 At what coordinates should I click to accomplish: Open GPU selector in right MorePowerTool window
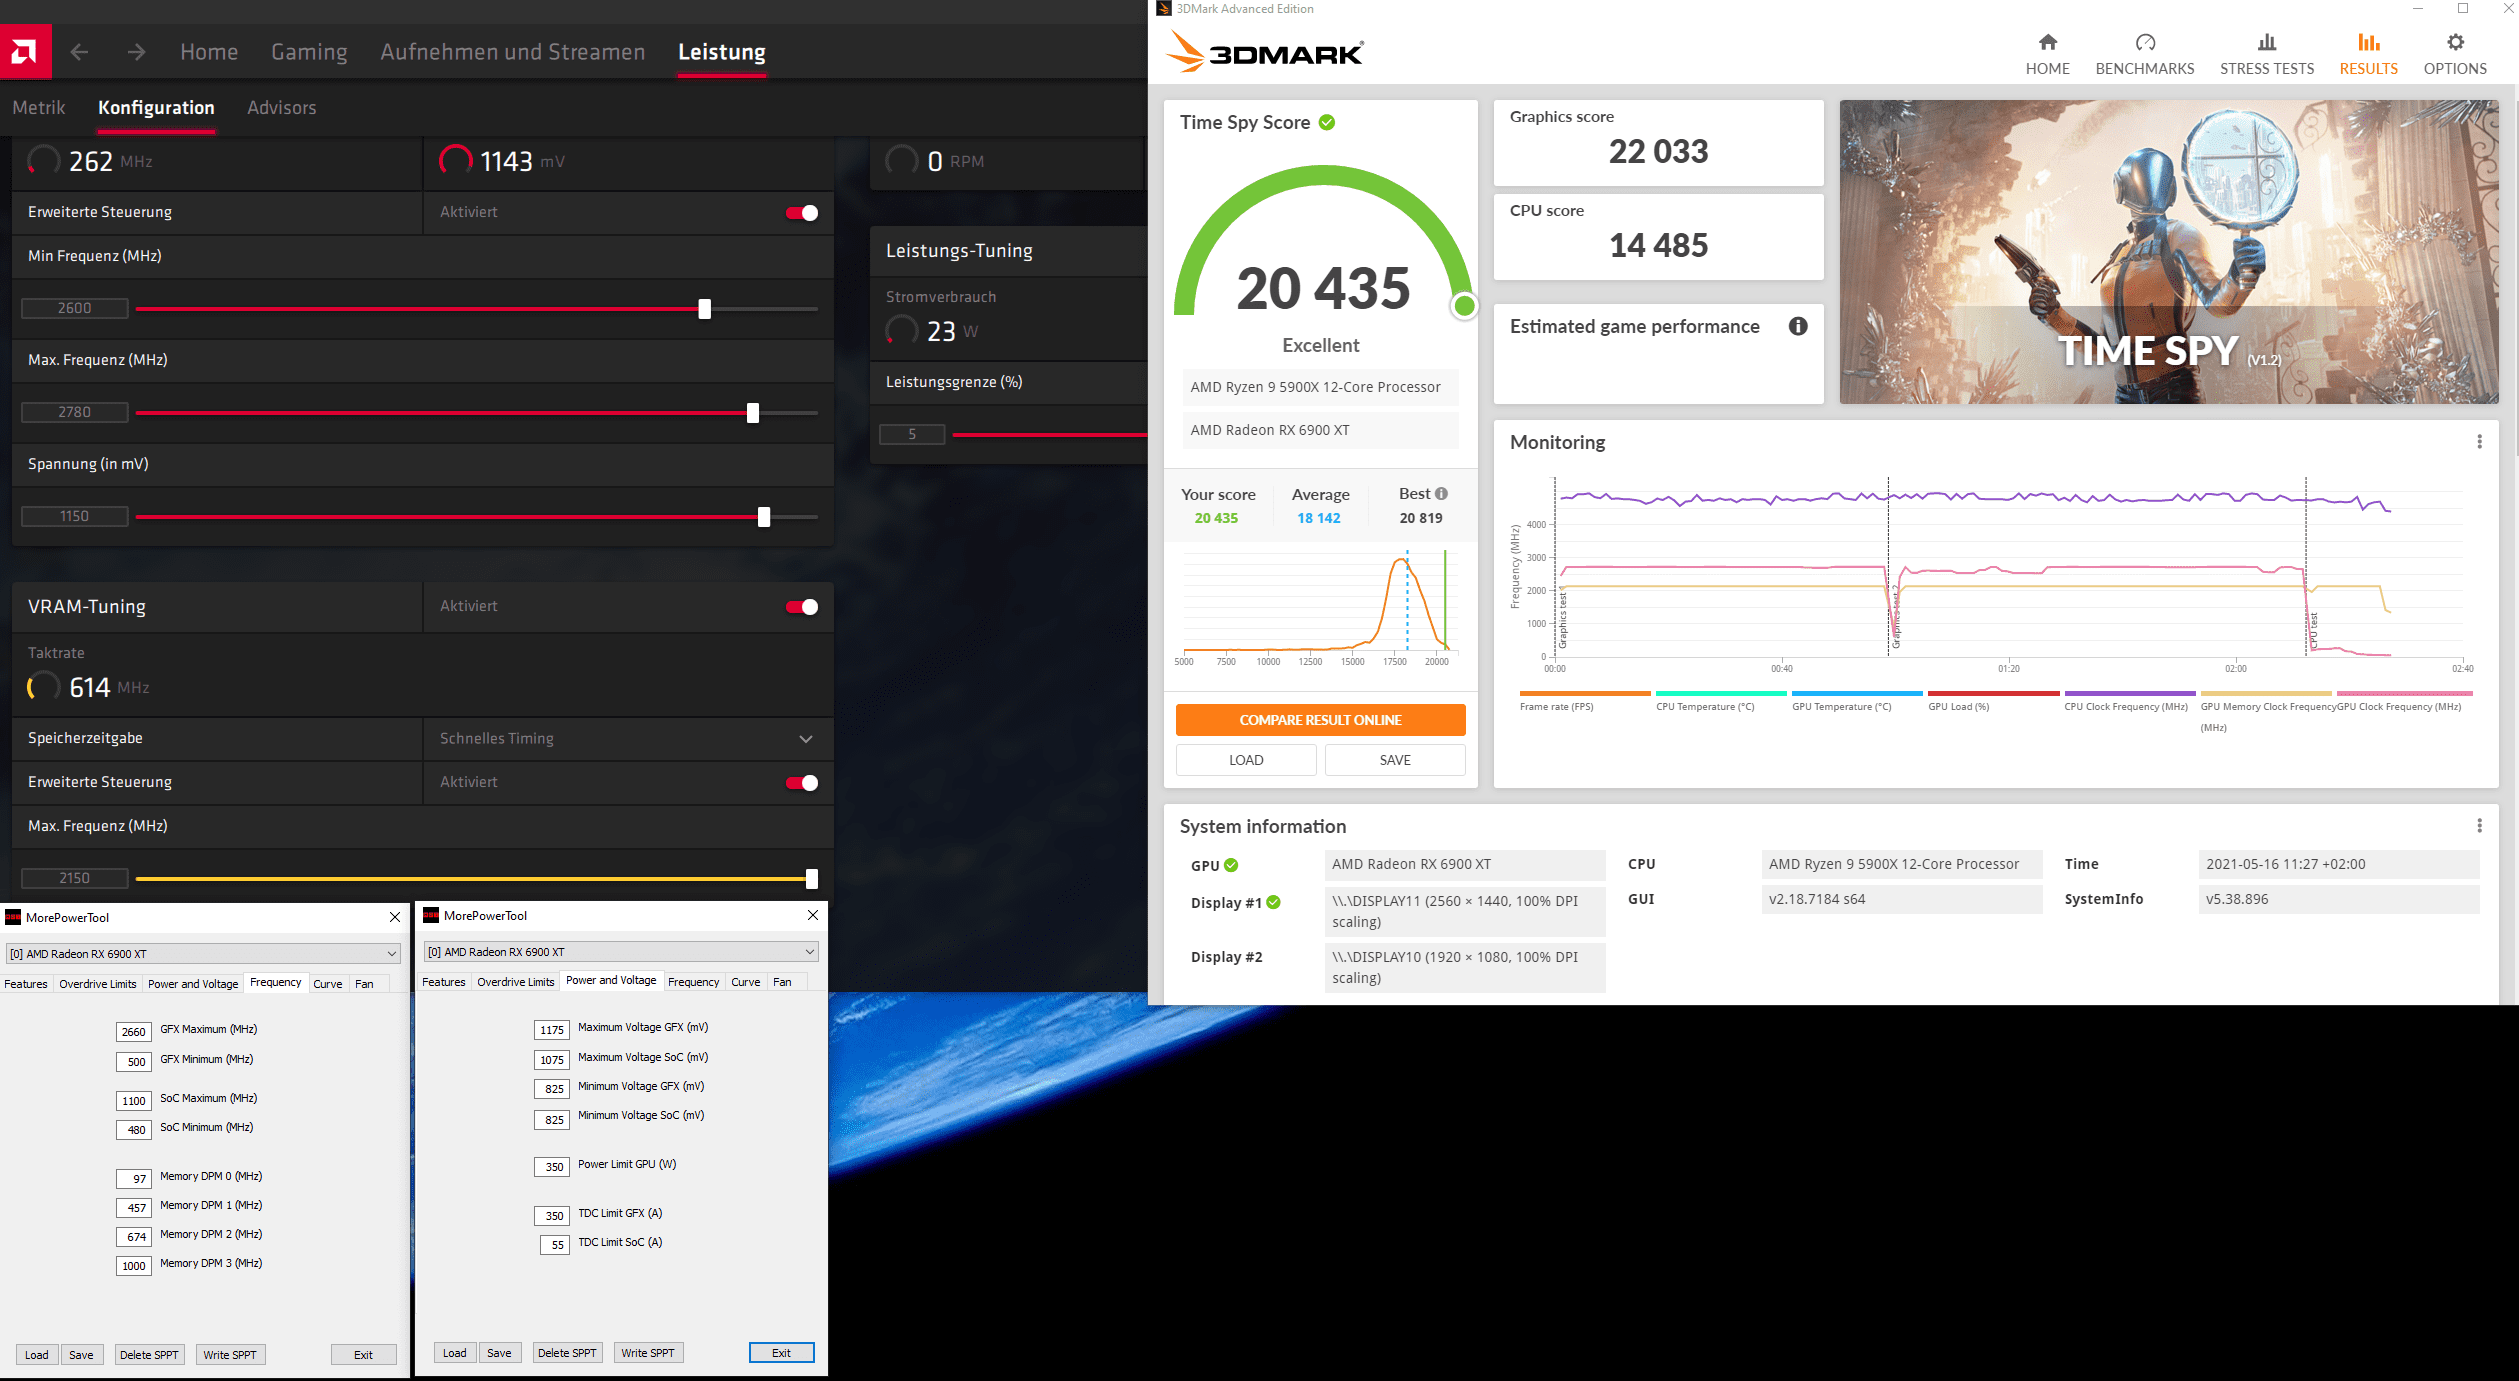[622, 952]
